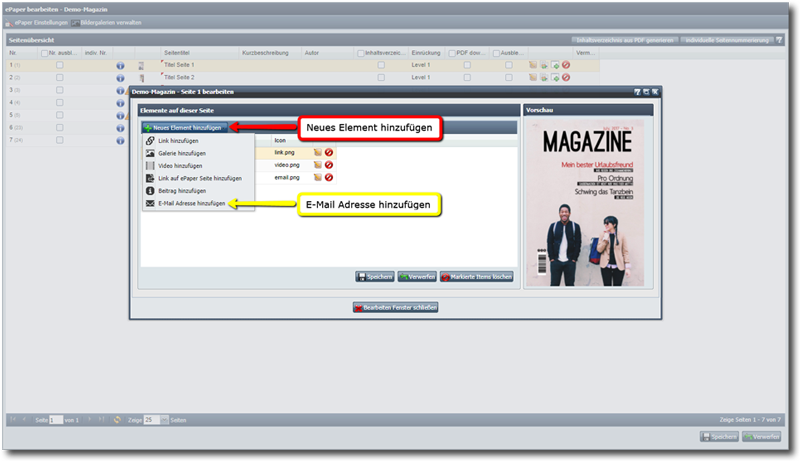The height and width of the screenshot is (461, 800).
Task: Click Verwerfen at the window bottom
Action: point(762,437)
